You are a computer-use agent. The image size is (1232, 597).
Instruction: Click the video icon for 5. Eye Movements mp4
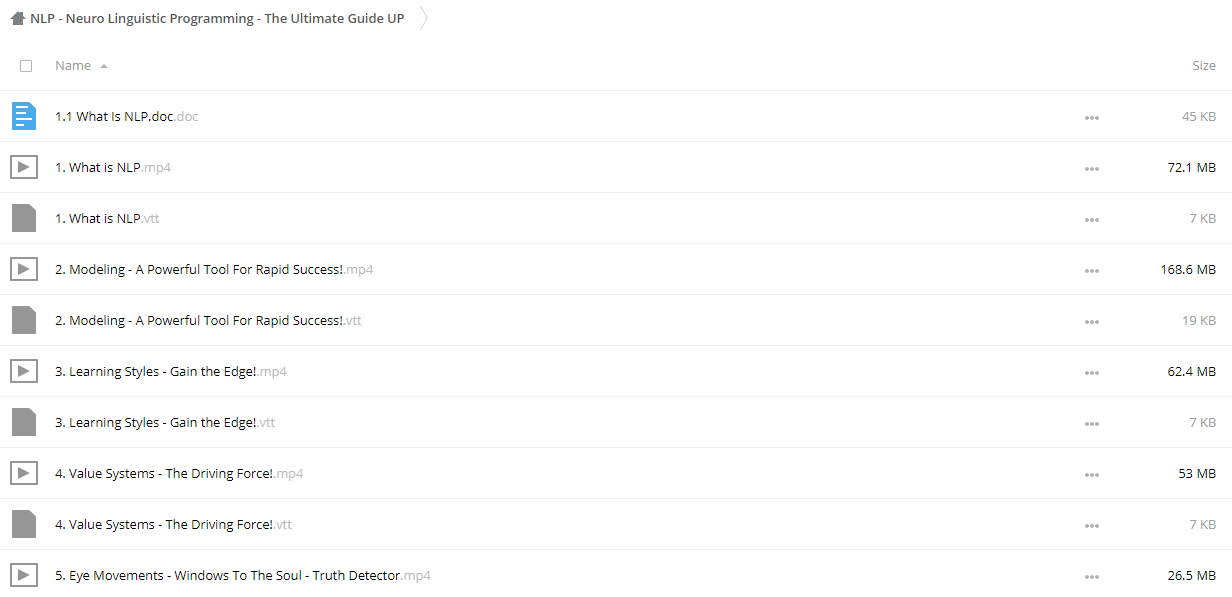(x=24, y=575)
